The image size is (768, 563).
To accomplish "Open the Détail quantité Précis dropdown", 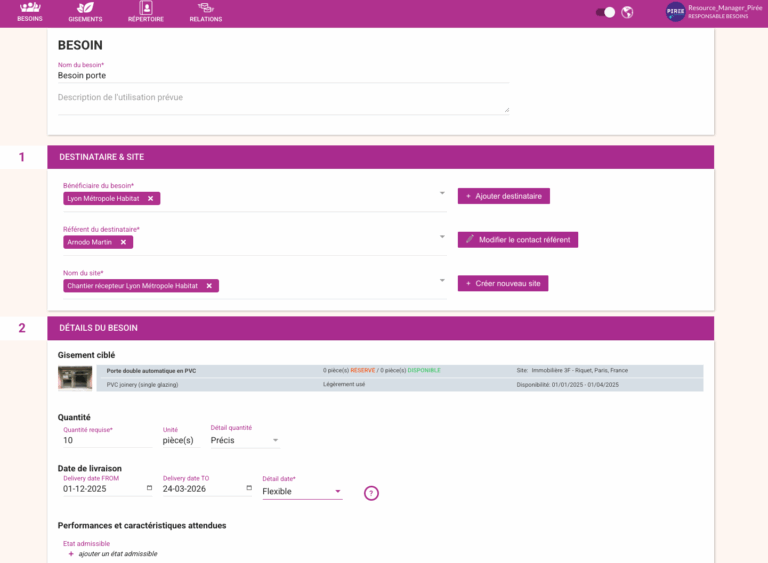I will pyautogui.click(x=275, y=440).
